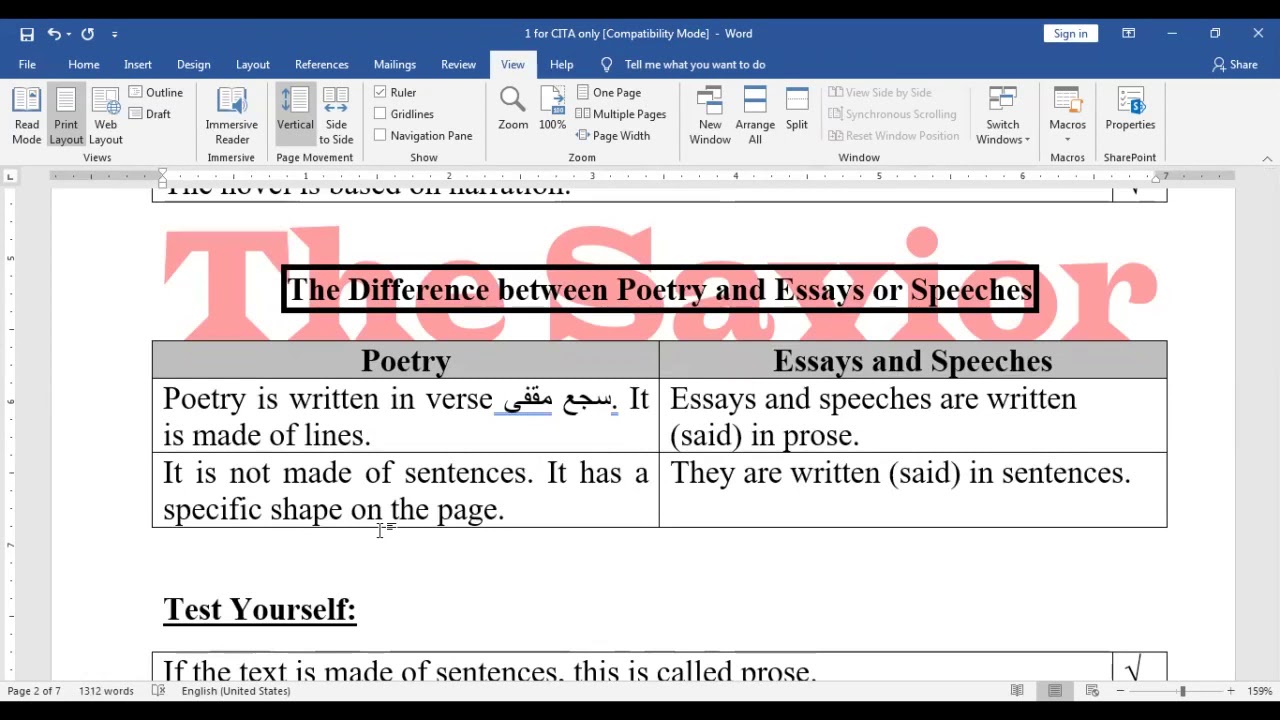Open the Review tab
Screen dimensions: 1280x720
pyautogui.click(x=459, y=64)
